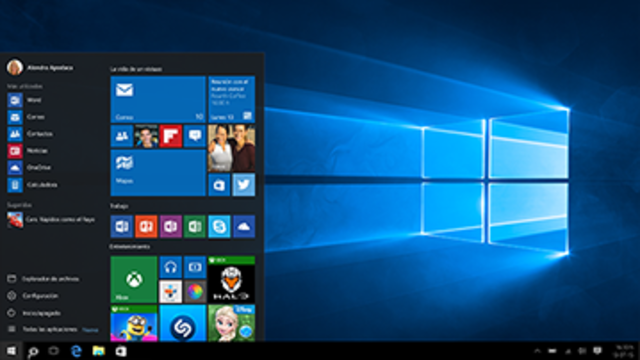Click the user account avatar picture
Image resolution: width=640 pixels, height=360 pixels.
(x=15, y=67)
